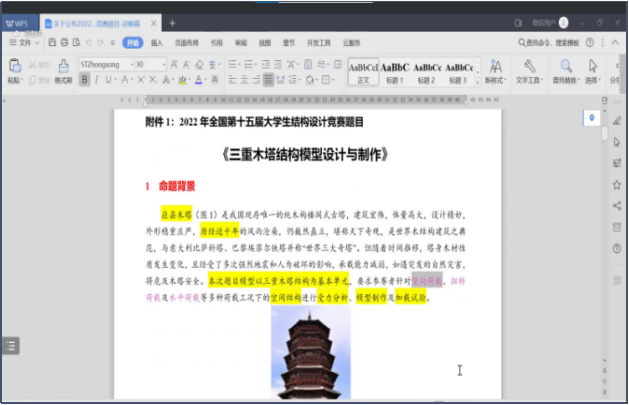Toggle Italic formatting button

[x=96, y=79]
